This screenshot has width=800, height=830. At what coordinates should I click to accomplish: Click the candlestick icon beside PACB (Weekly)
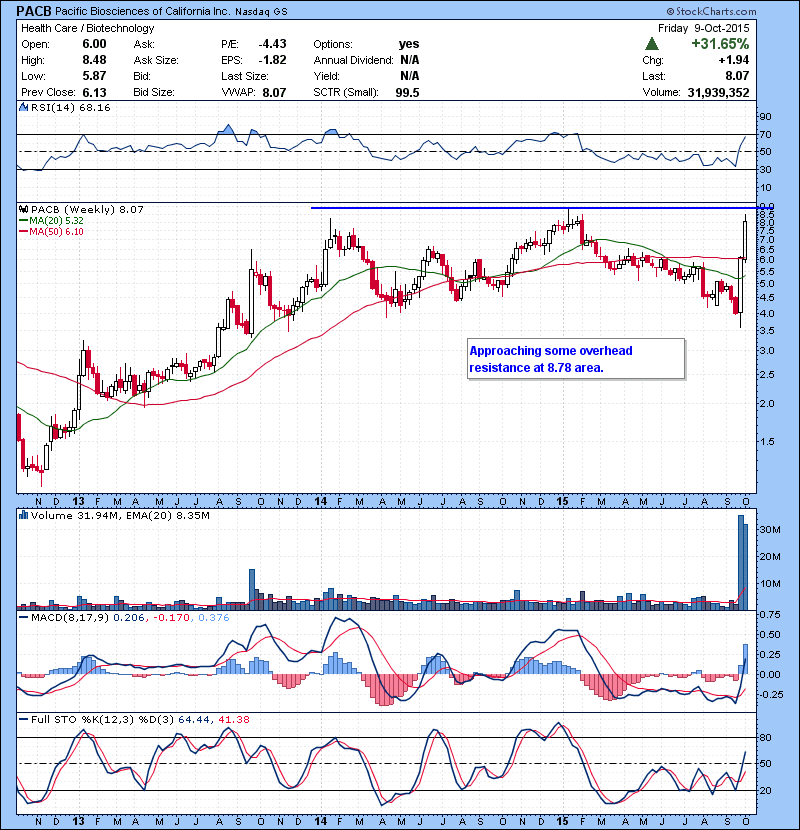(x=23, y=209)
